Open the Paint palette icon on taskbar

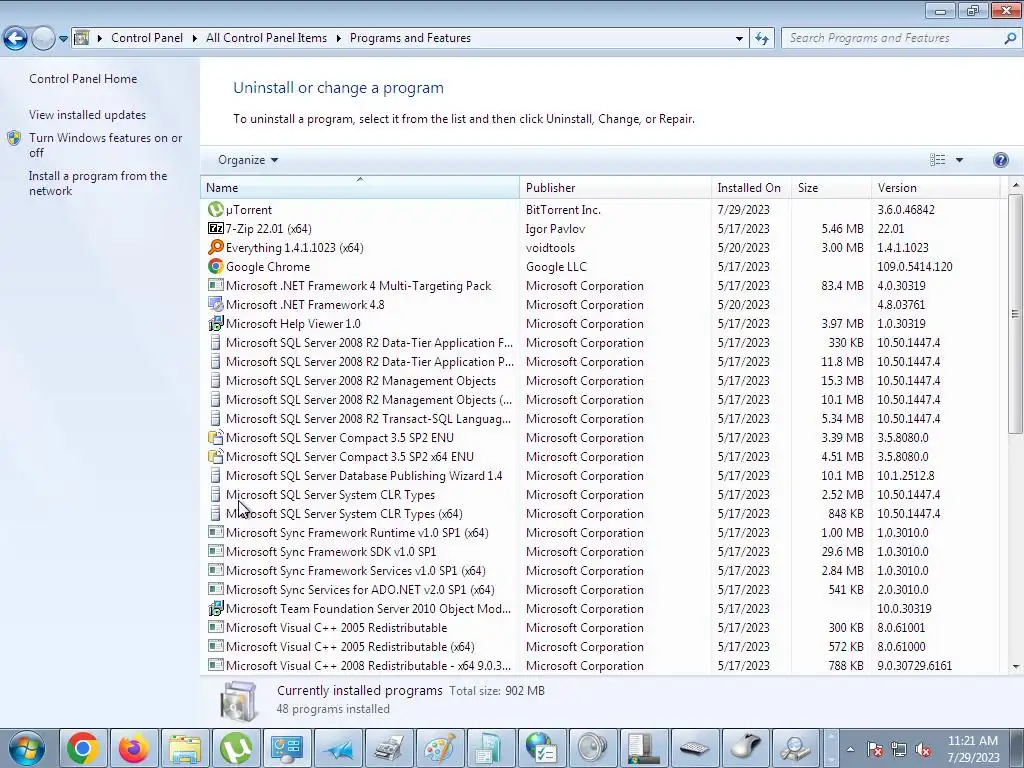pyautogui.click(x=440, y=748)
